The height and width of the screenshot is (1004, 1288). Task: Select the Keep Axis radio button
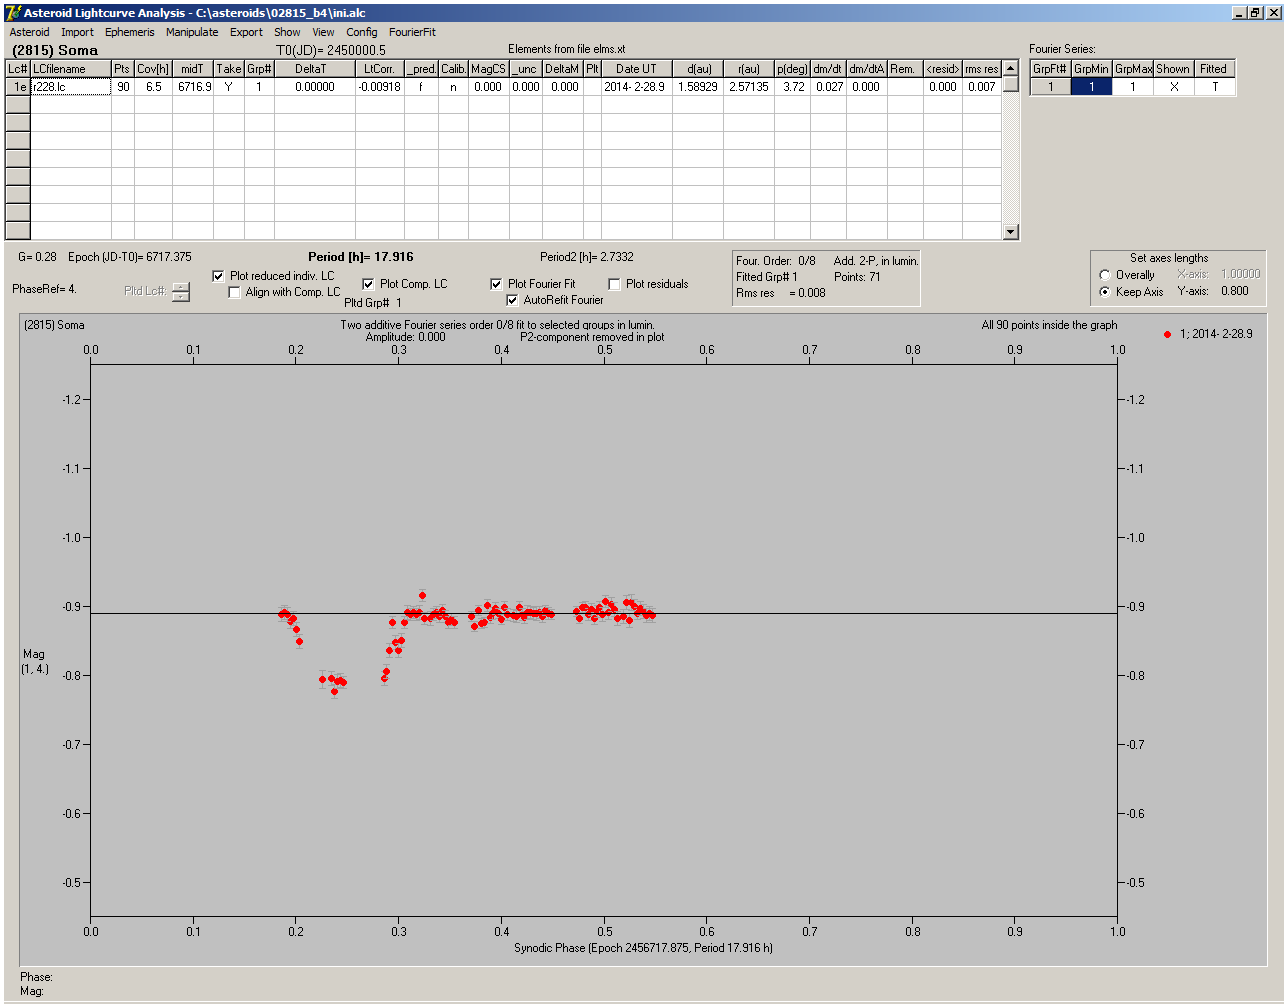[1105, 292]
